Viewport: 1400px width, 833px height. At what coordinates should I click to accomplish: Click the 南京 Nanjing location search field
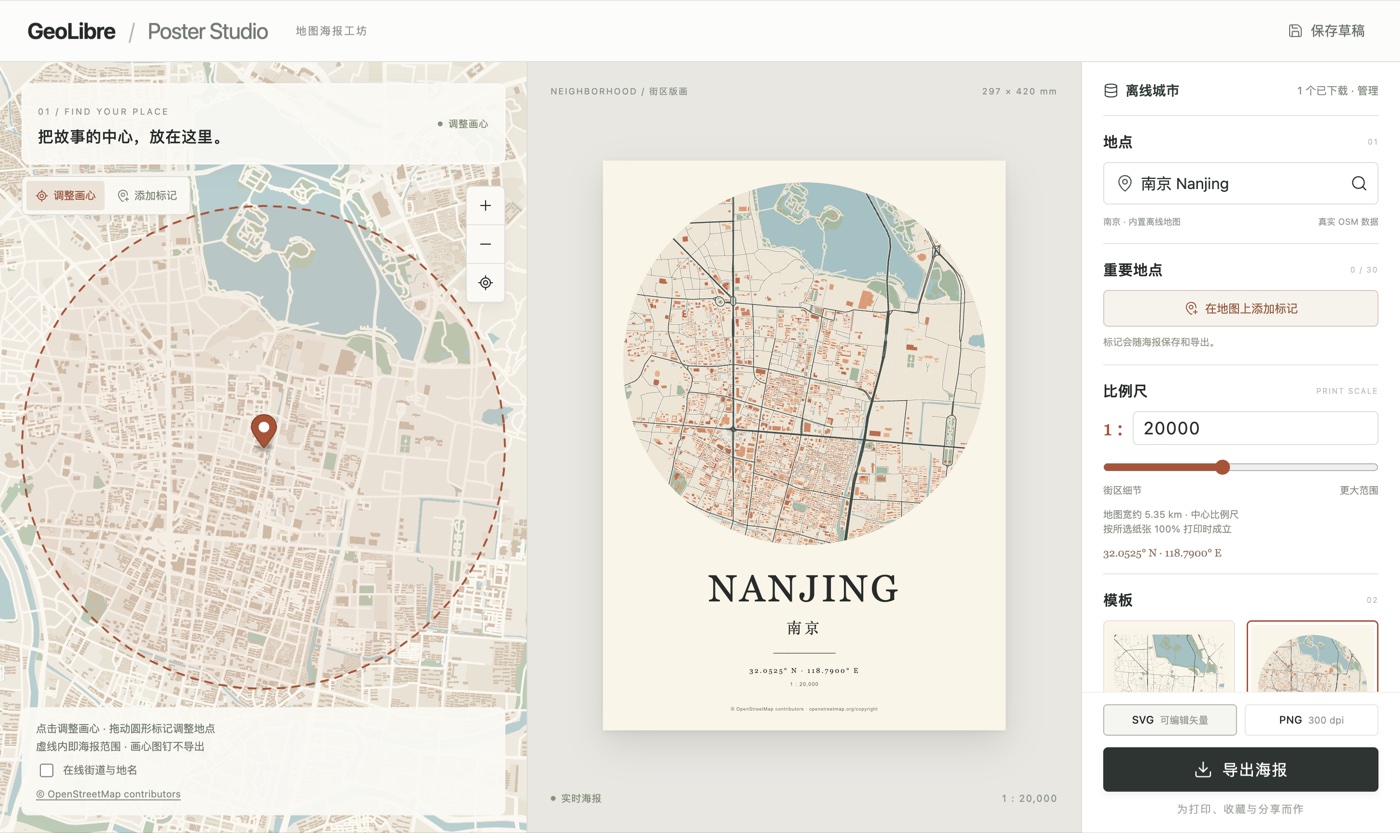coord(1241,183)
